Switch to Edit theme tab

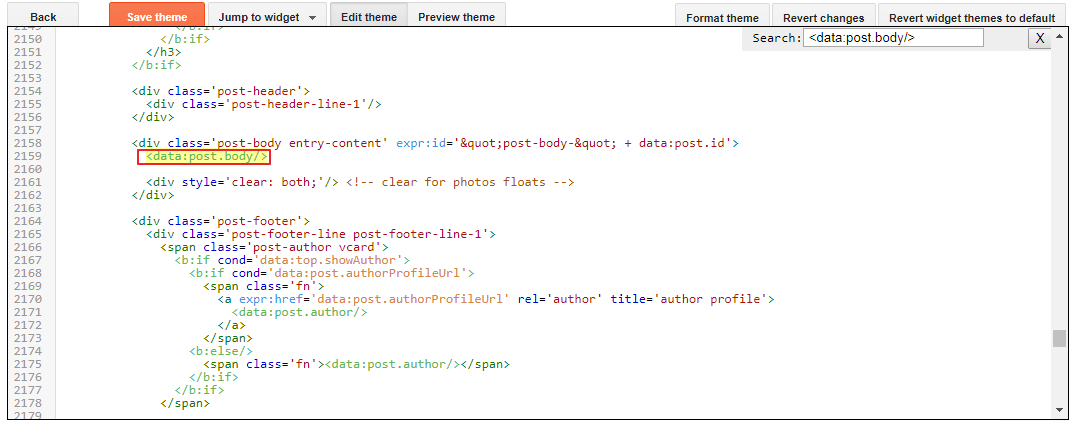coord(369,17)
